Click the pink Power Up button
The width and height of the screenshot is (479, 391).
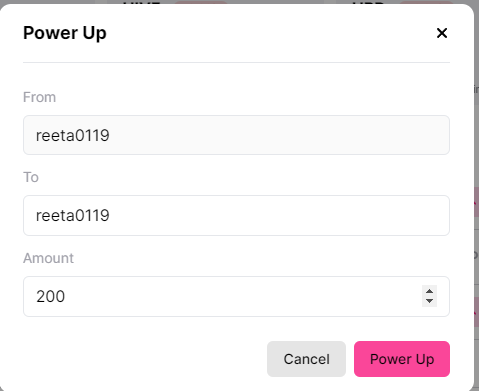pyautogui.click(x=402, y=359)
